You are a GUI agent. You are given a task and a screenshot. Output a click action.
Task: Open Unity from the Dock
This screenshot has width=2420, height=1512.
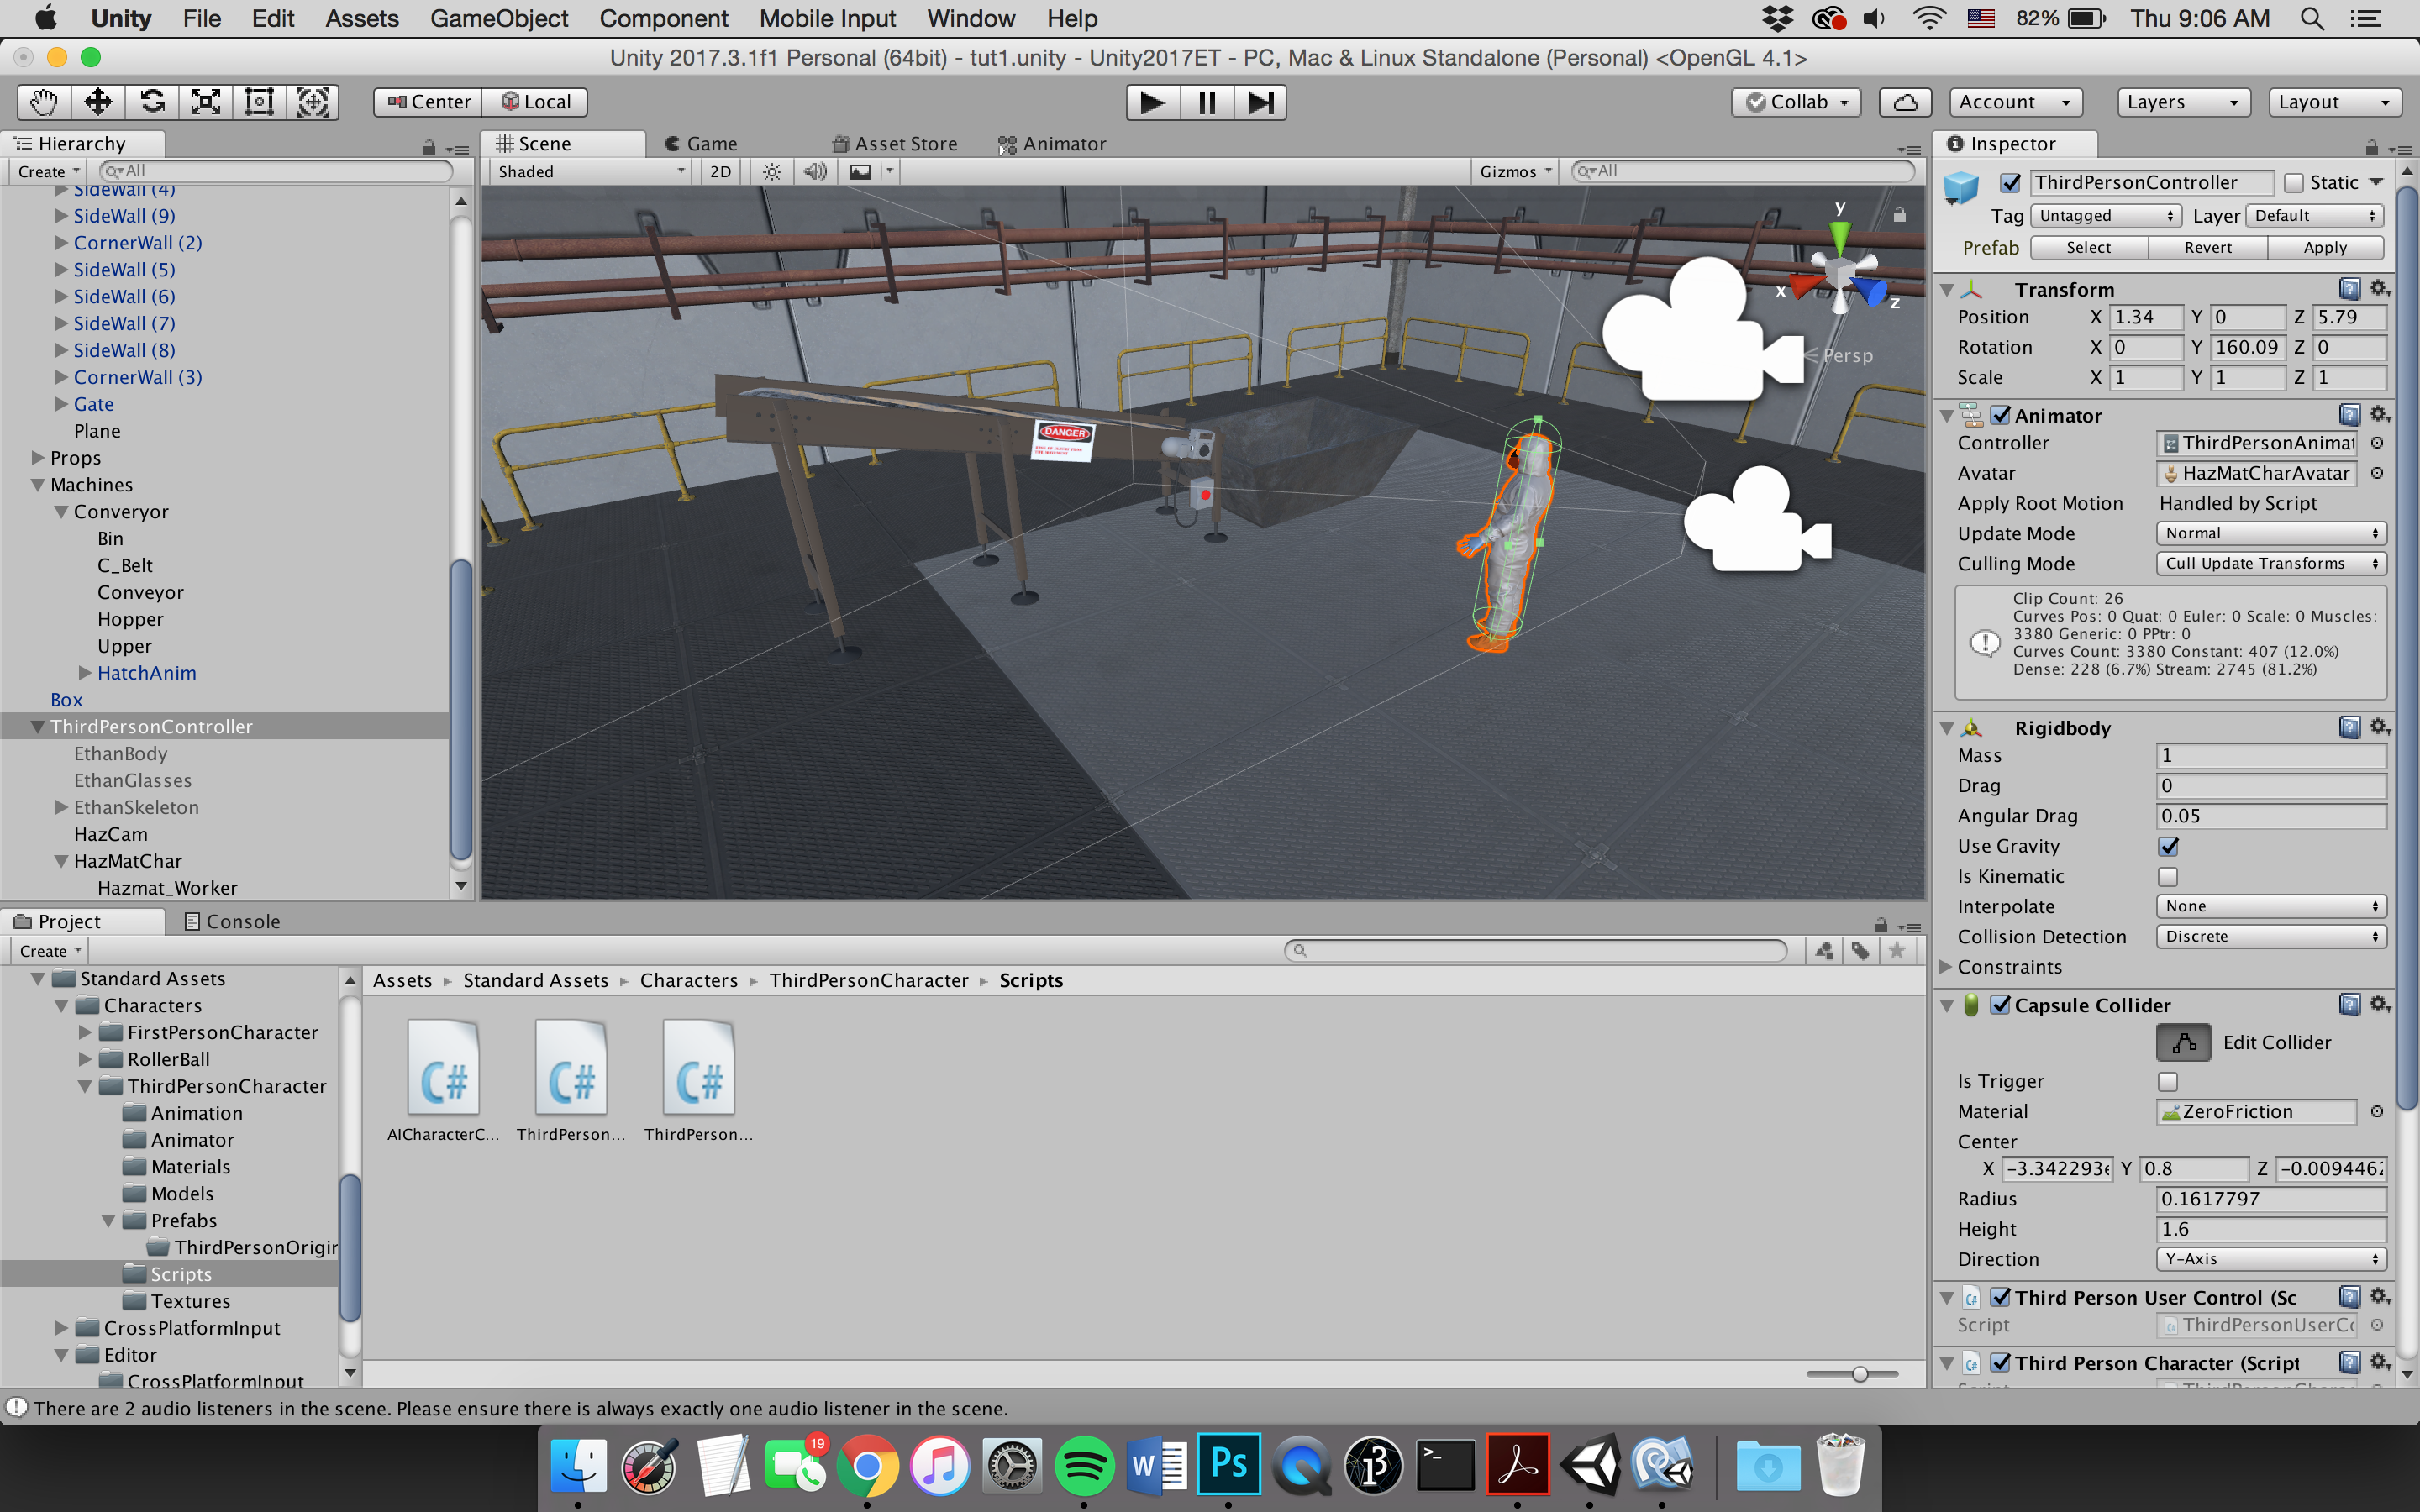click(1590, 1467)
